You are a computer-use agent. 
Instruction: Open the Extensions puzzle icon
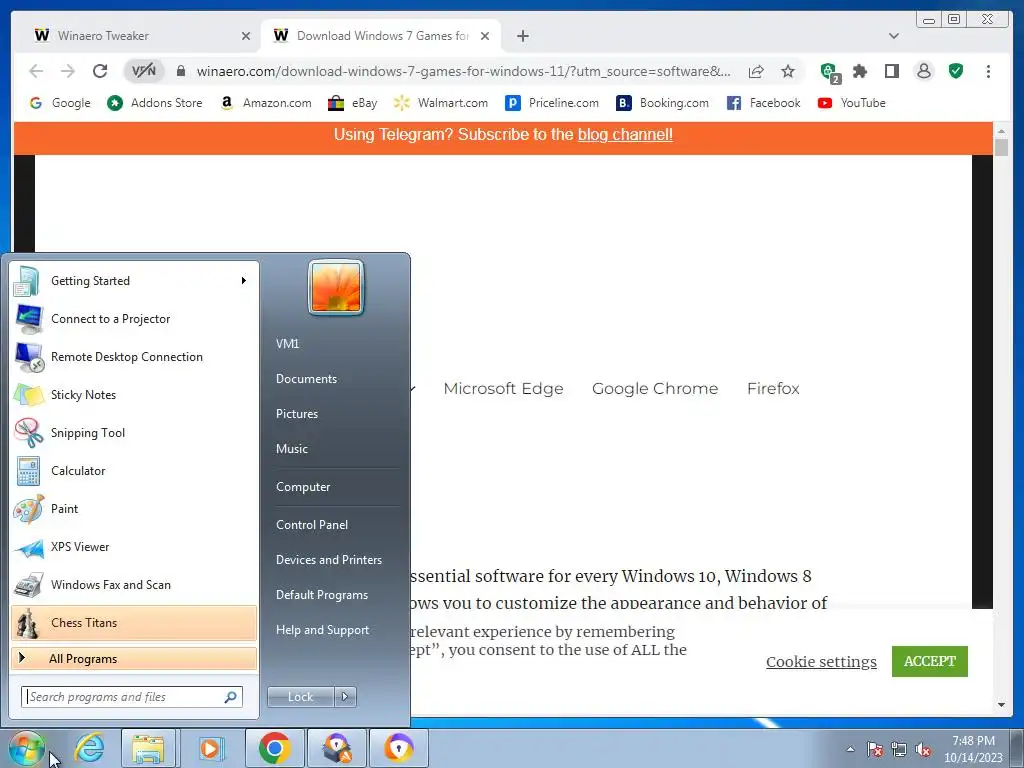[x=860, y=71]
